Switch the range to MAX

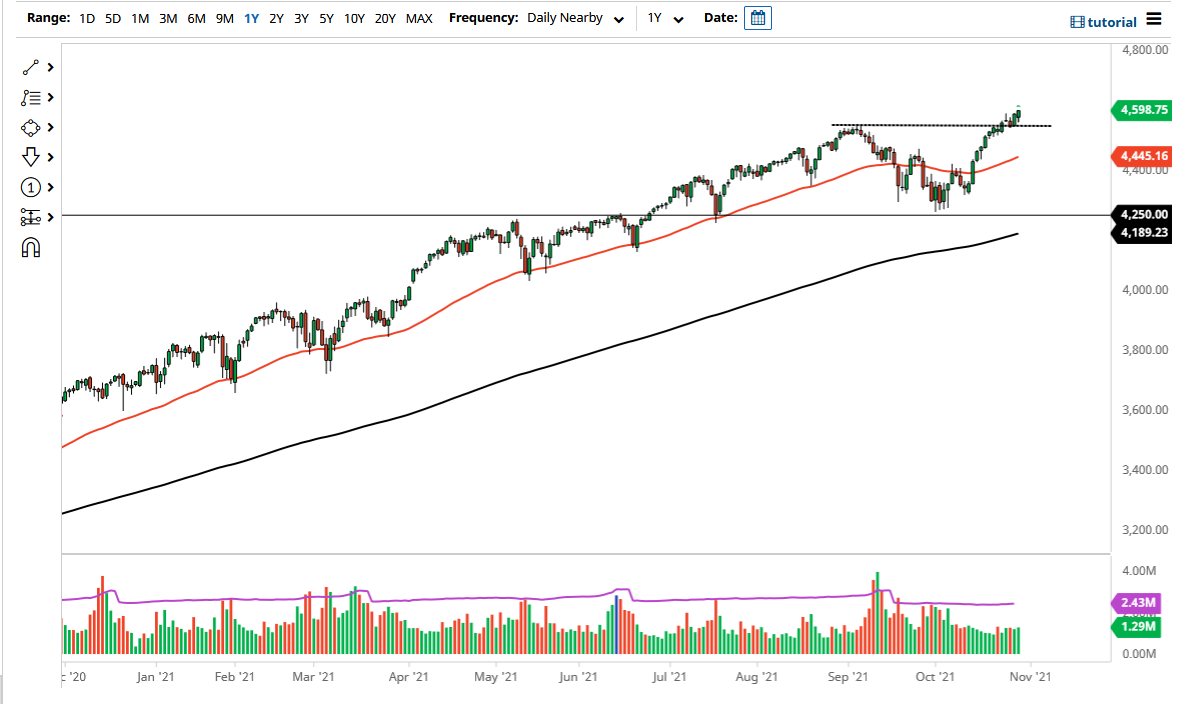tap(419, 17)
